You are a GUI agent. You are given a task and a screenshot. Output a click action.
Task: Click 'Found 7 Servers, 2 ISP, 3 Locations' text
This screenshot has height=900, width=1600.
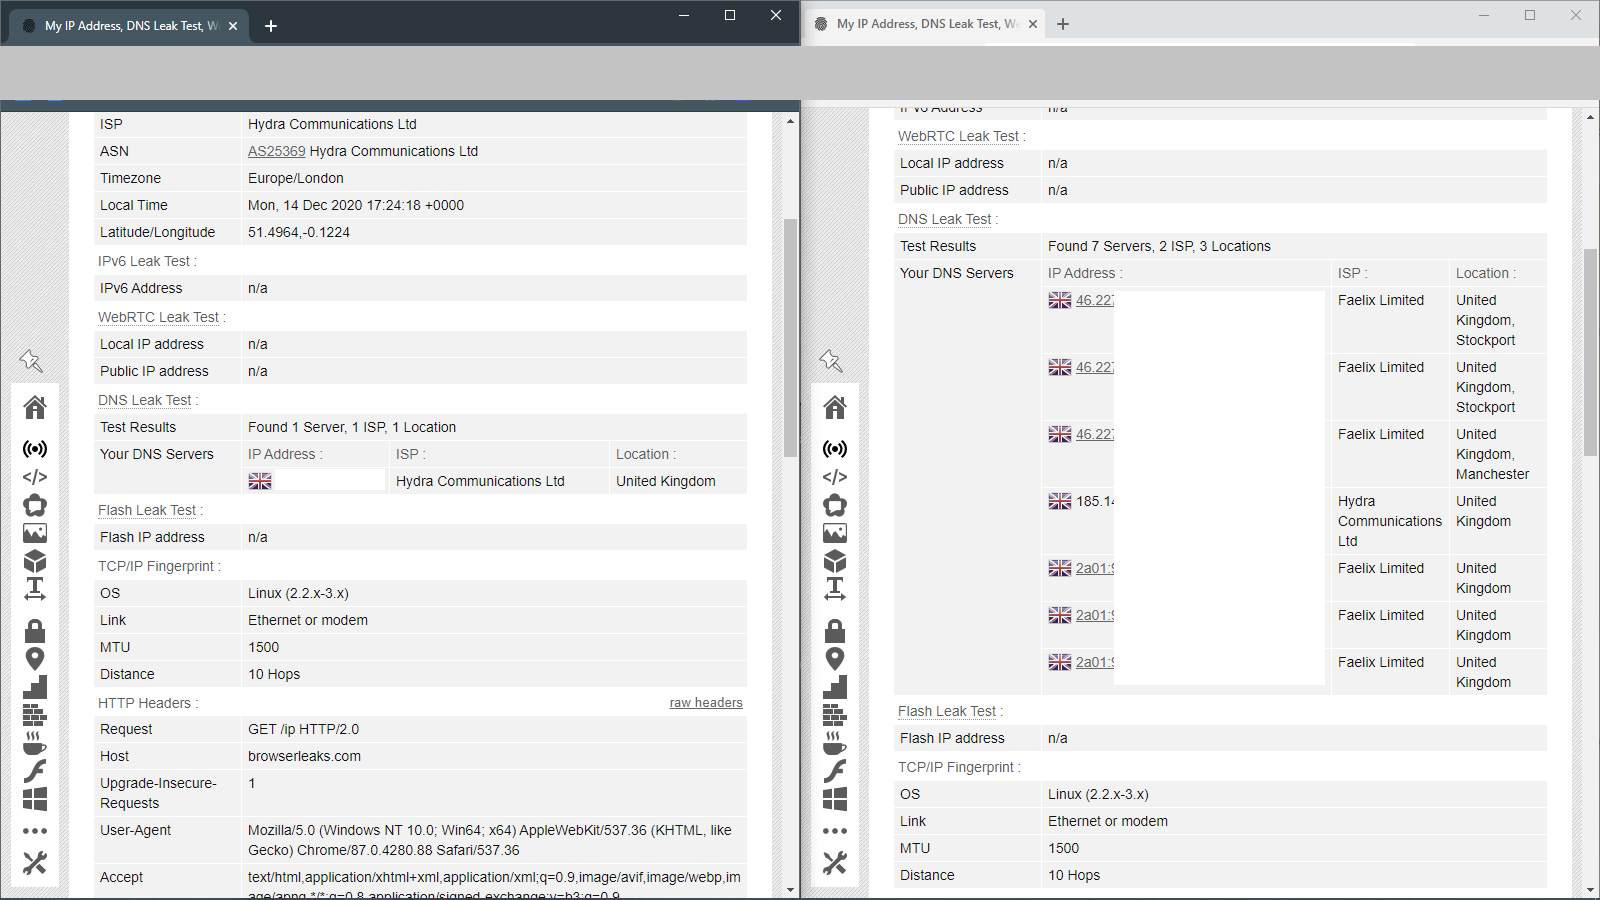[1159, 246]
